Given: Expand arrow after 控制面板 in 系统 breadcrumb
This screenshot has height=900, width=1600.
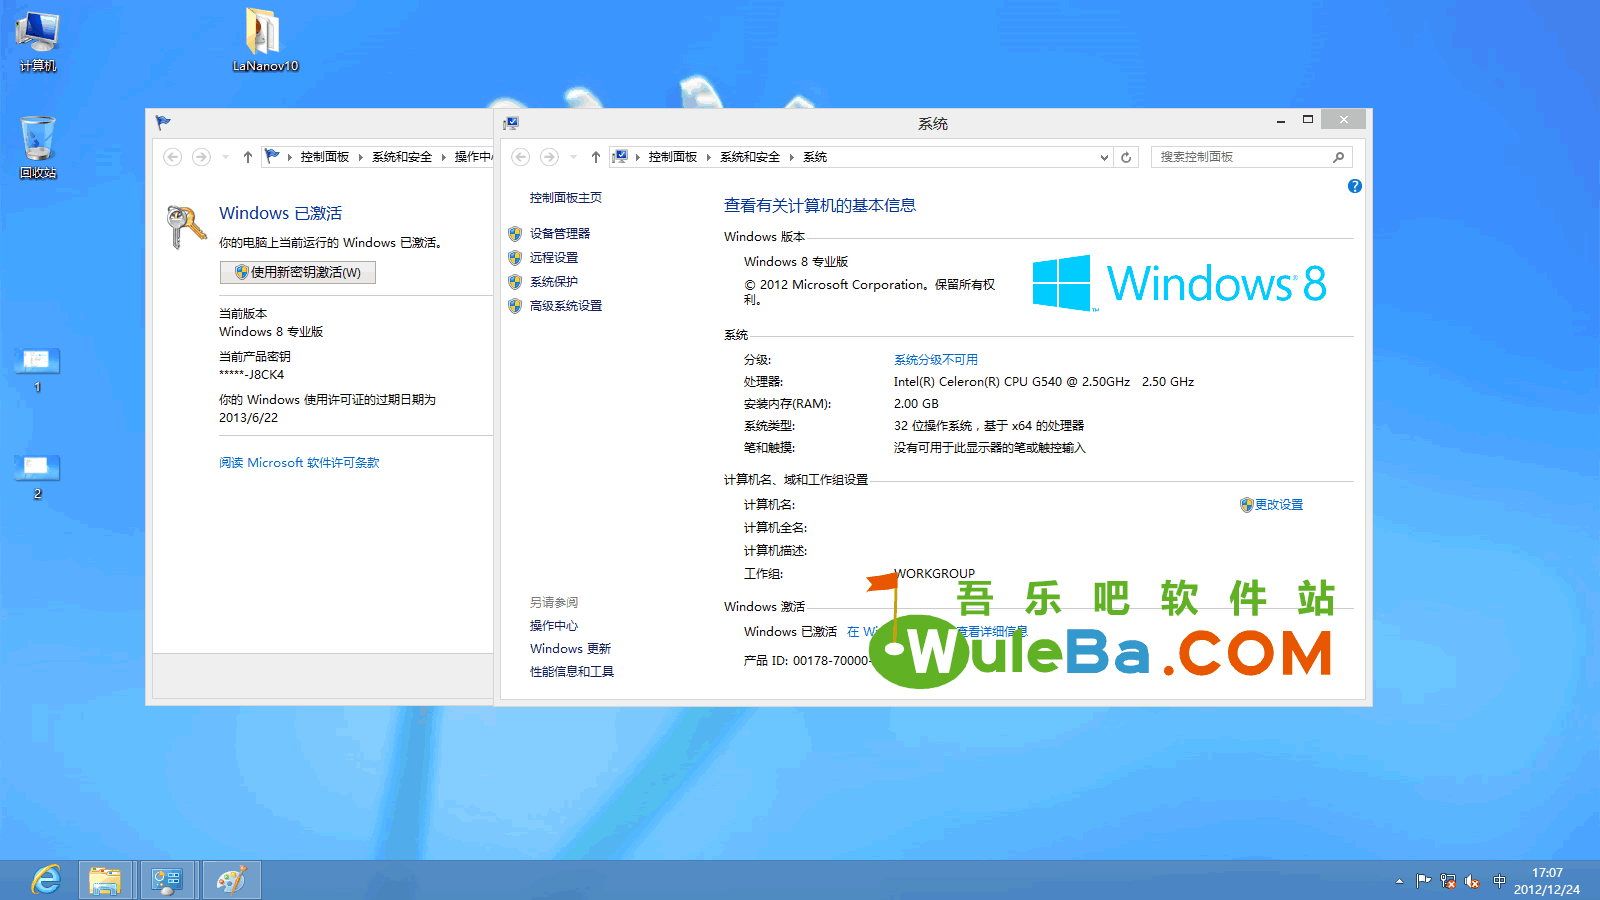Looking at the screenshot, I should click(x=708, y=157).
